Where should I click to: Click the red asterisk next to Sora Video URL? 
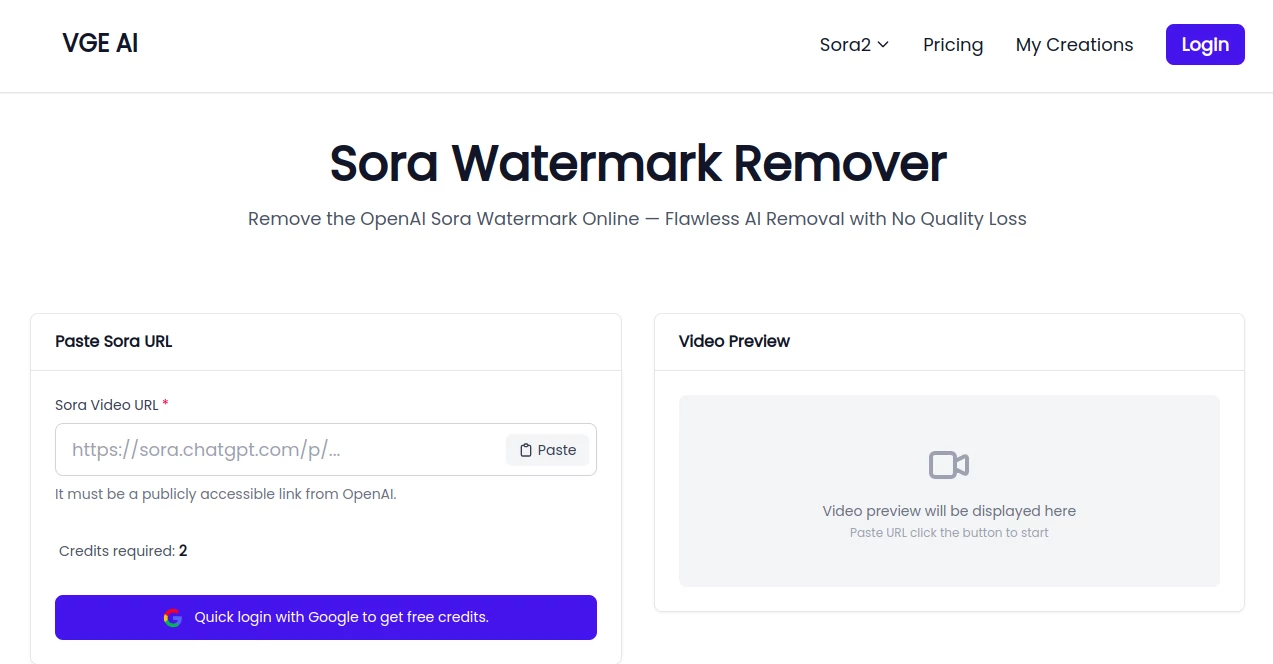click(x=164, y=404)
